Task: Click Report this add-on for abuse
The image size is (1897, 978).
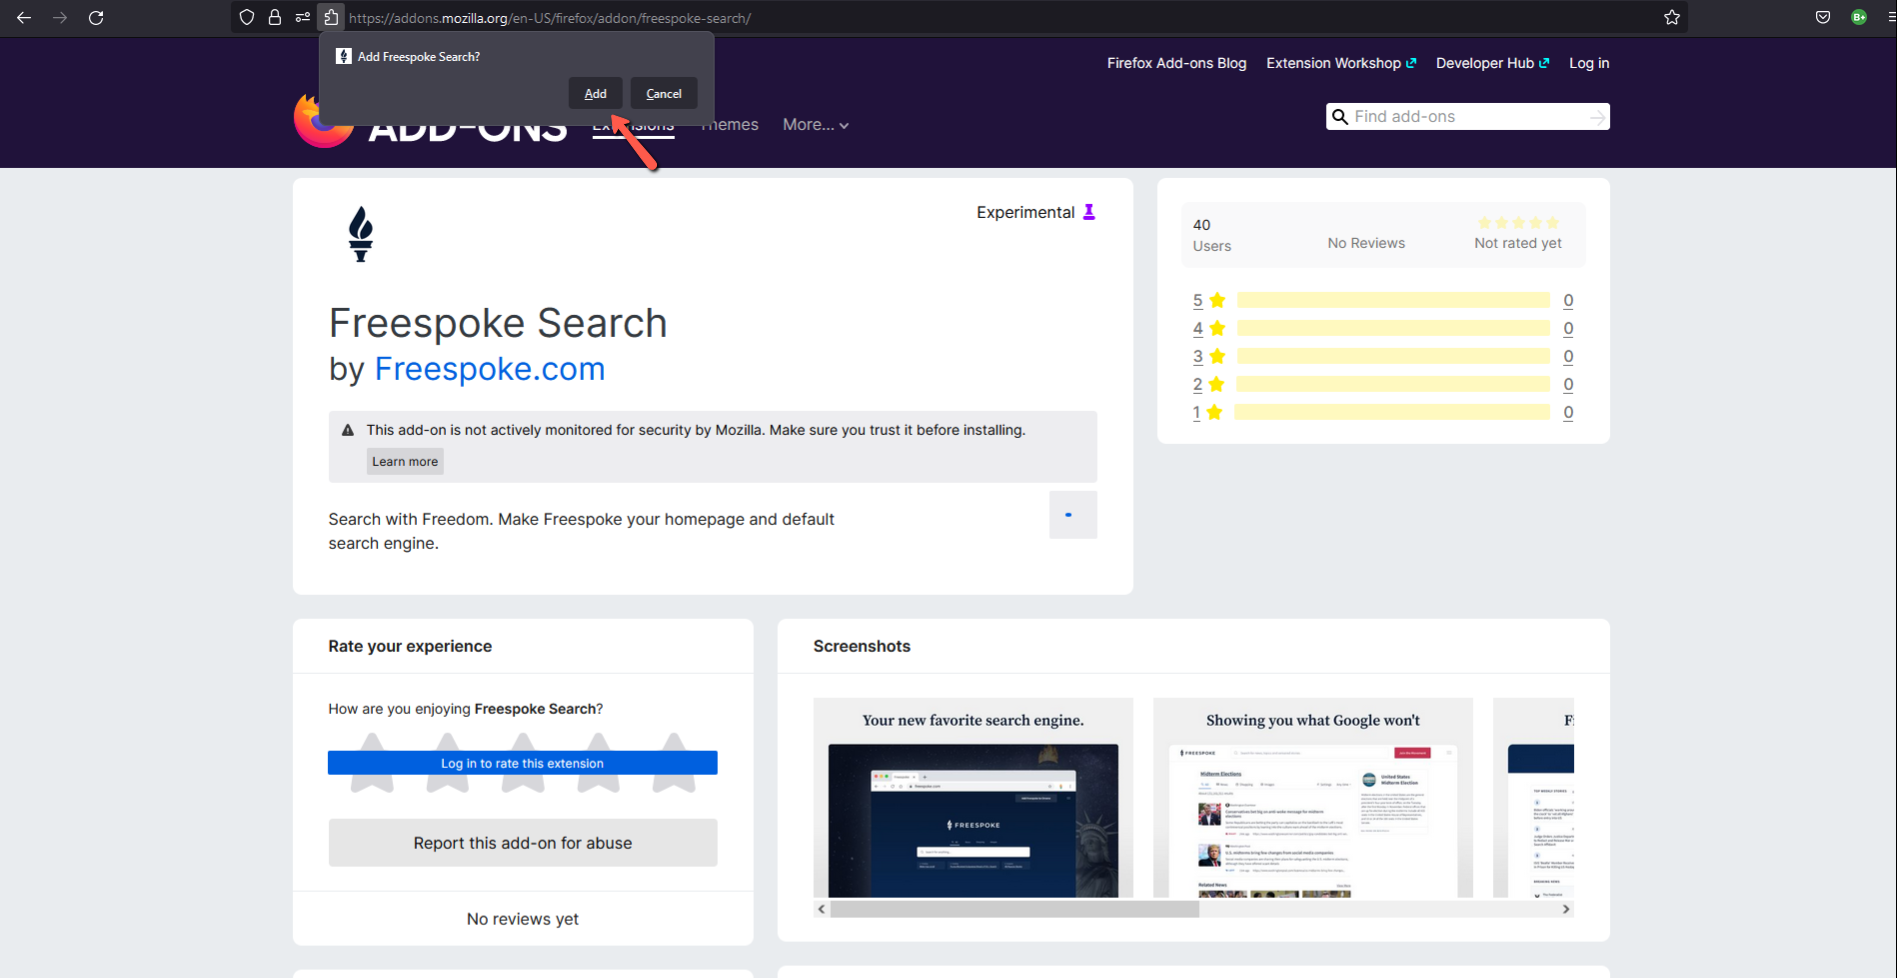Action: [523, 843]
